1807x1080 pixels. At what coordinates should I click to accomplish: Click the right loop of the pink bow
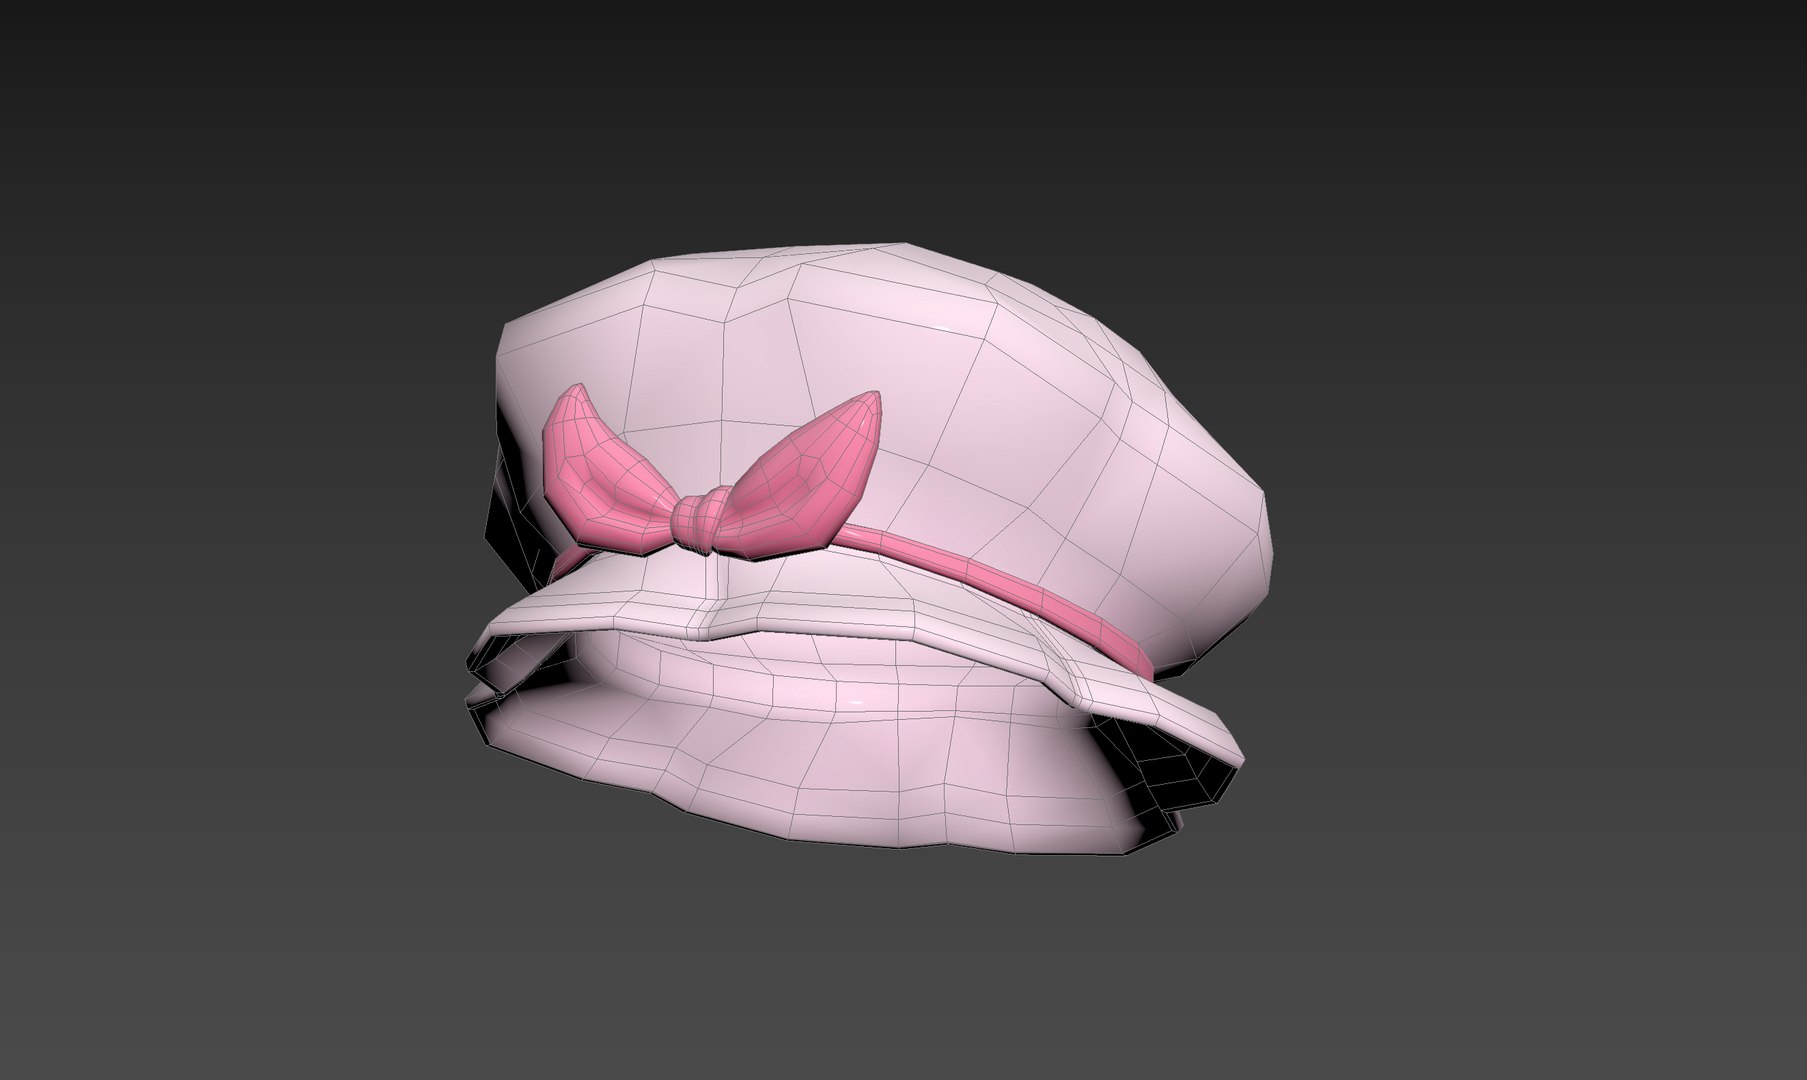800,478
